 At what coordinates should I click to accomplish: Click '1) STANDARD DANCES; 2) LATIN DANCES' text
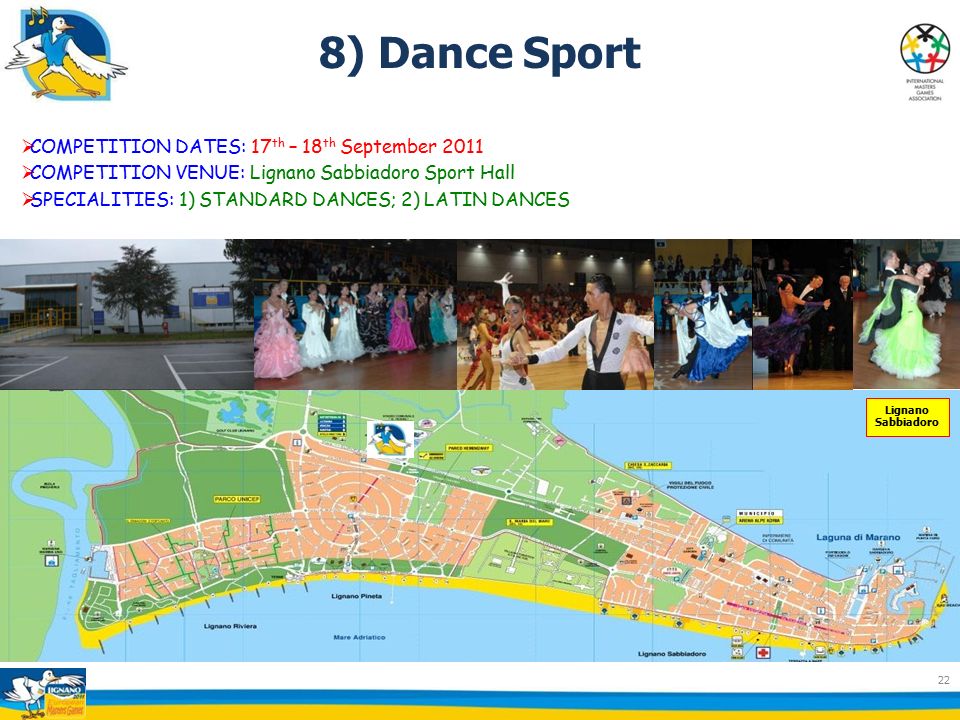point(374,200)
